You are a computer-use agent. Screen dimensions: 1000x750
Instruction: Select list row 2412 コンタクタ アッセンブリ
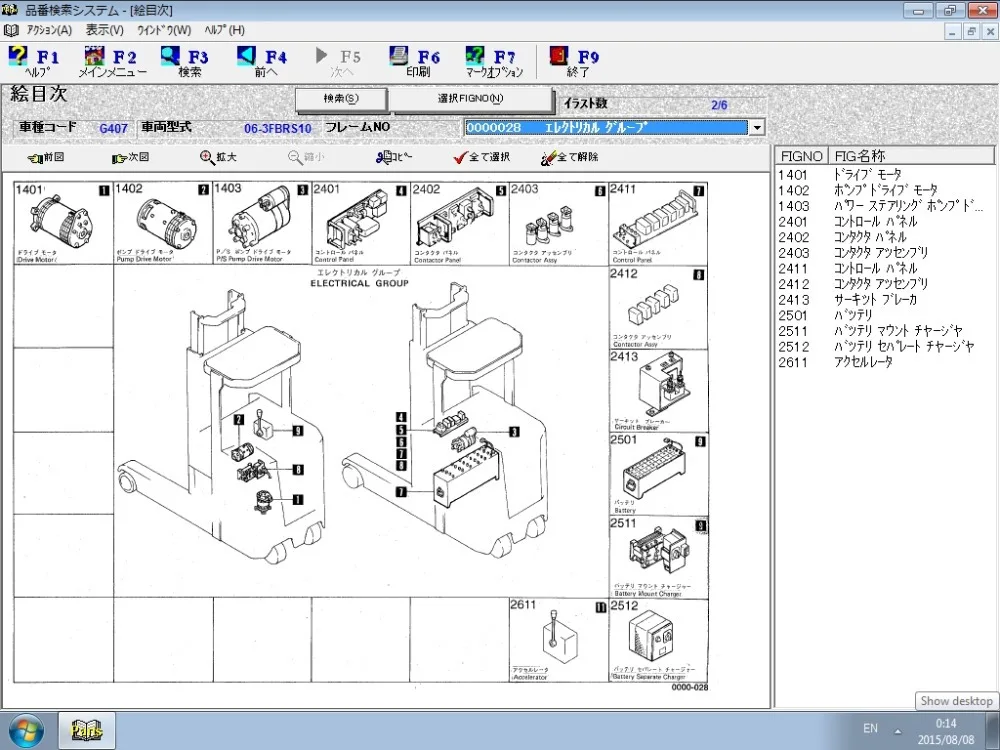coord(884,284)
